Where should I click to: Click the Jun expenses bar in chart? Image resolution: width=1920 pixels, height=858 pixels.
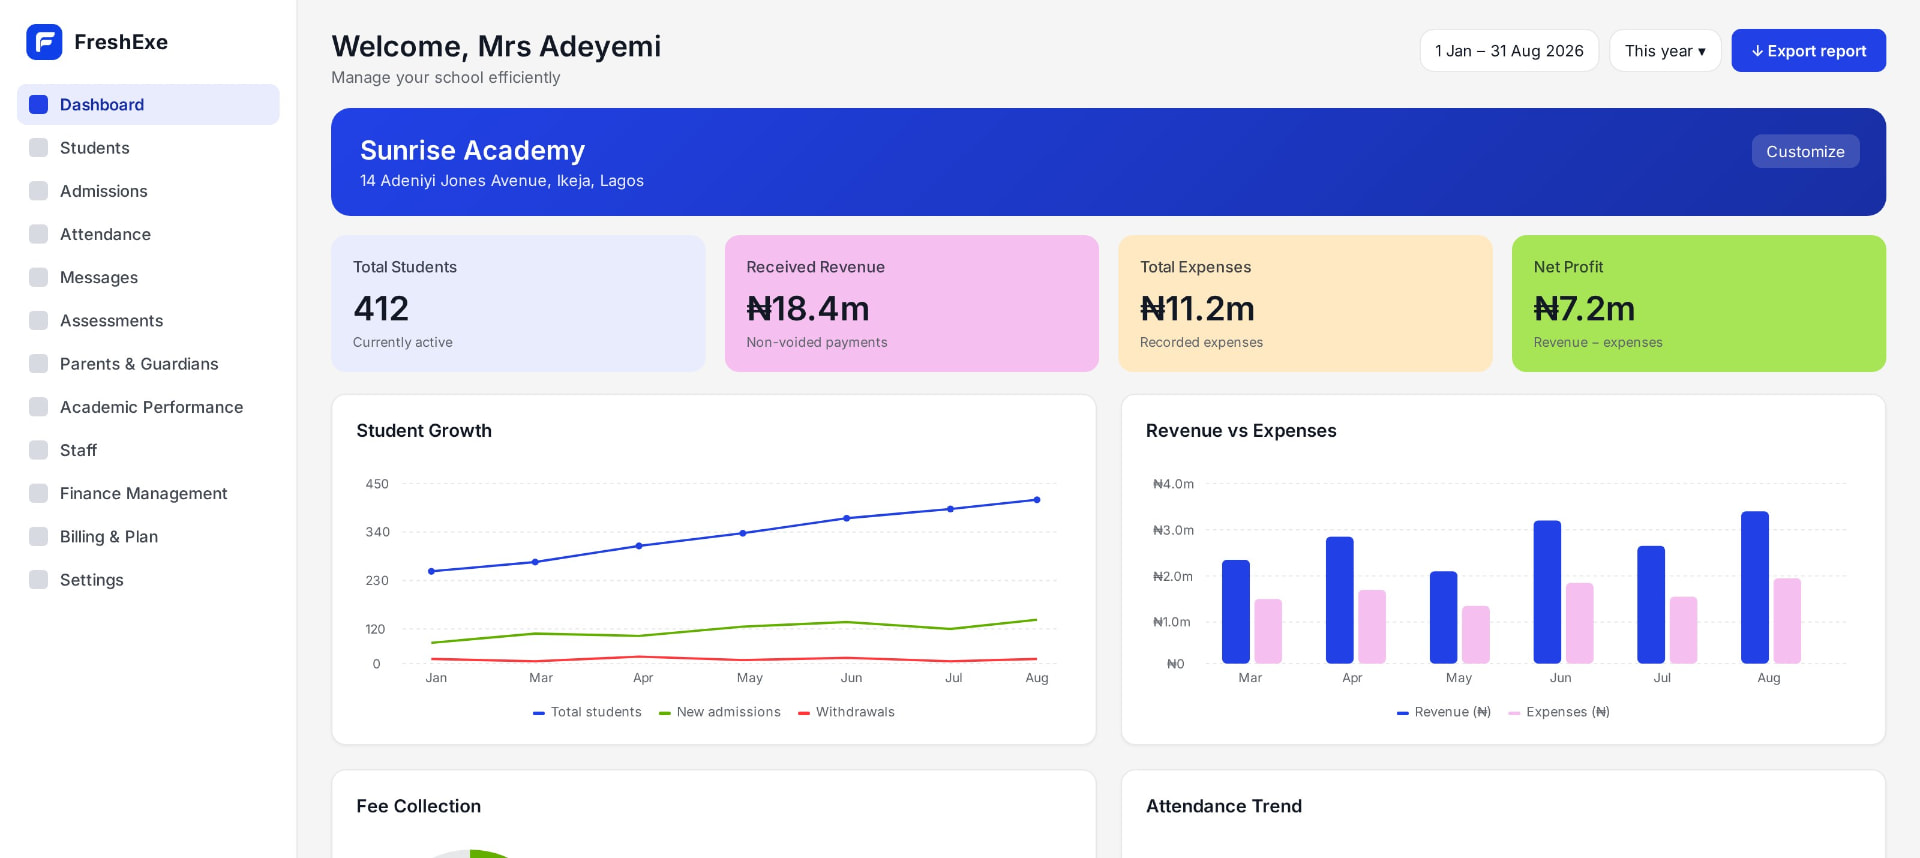(x=1580, y=623)
